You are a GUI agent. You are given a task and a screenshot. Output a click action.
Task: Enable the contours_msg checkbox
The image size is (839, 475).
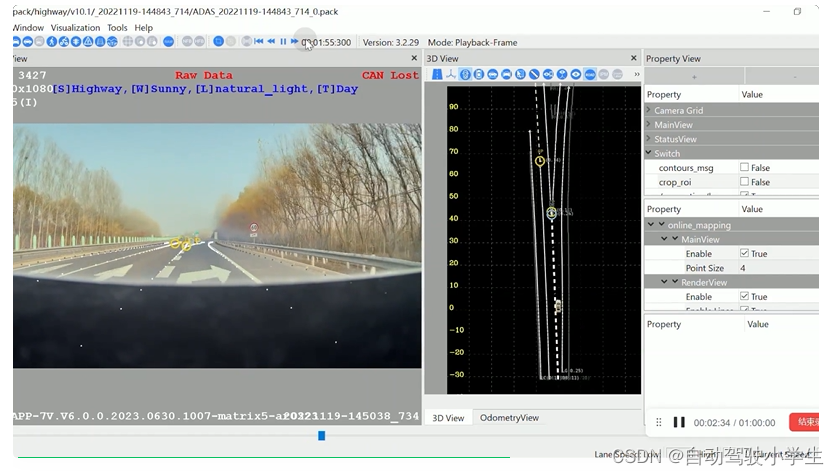click(744, 167)
